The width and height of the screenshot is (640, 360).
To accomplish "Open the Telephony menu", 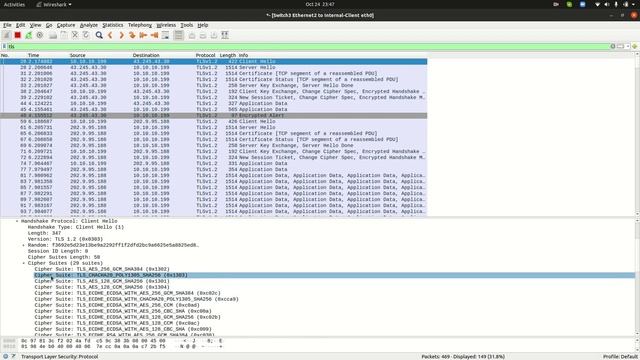I will [140, 25].
